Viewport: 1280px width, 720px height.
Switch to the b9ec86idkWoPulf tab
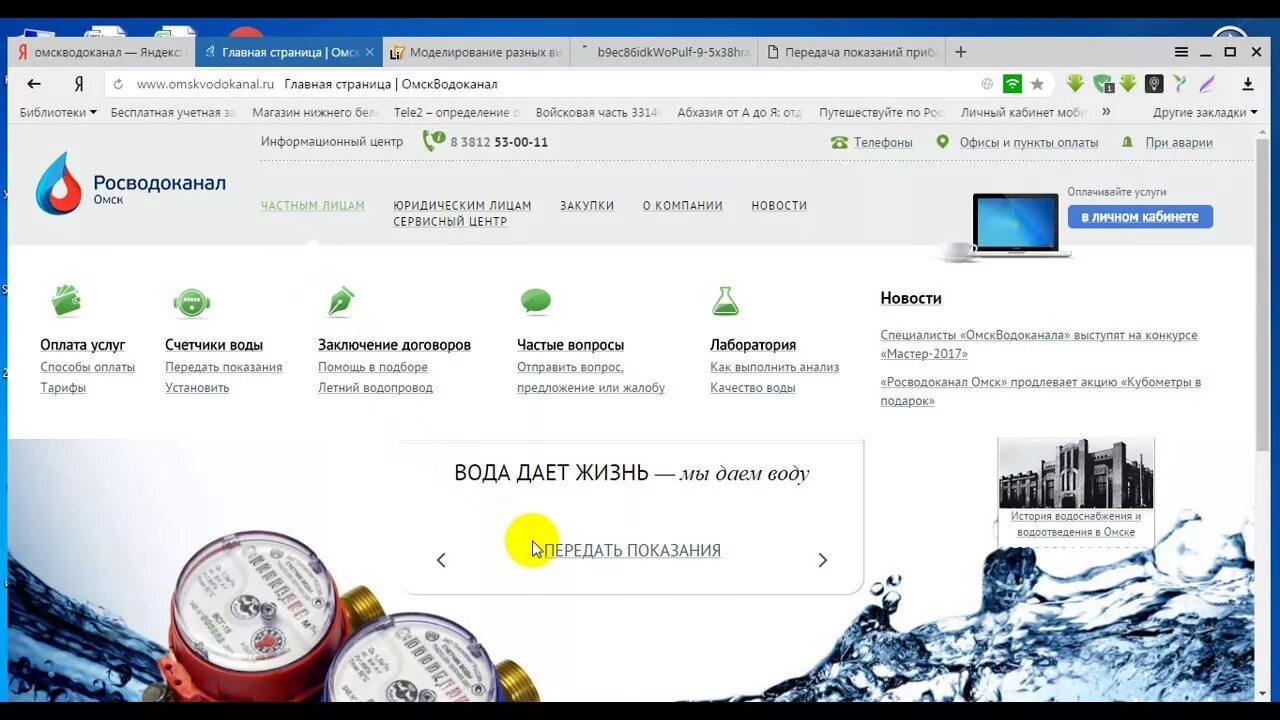point(664,52)
